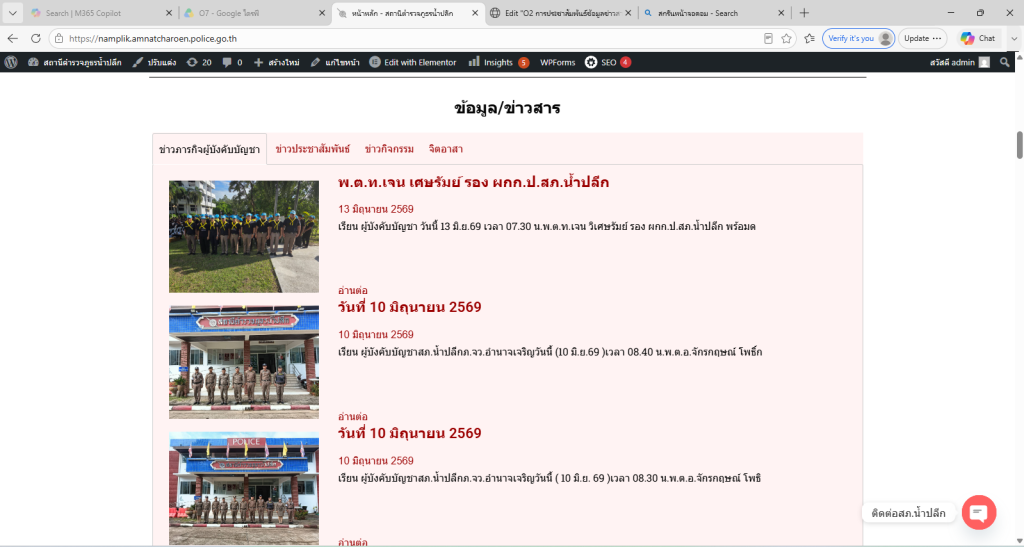Select the ข่าวภารกิจผู้บังคับบัญชา tab

point(210,149)
